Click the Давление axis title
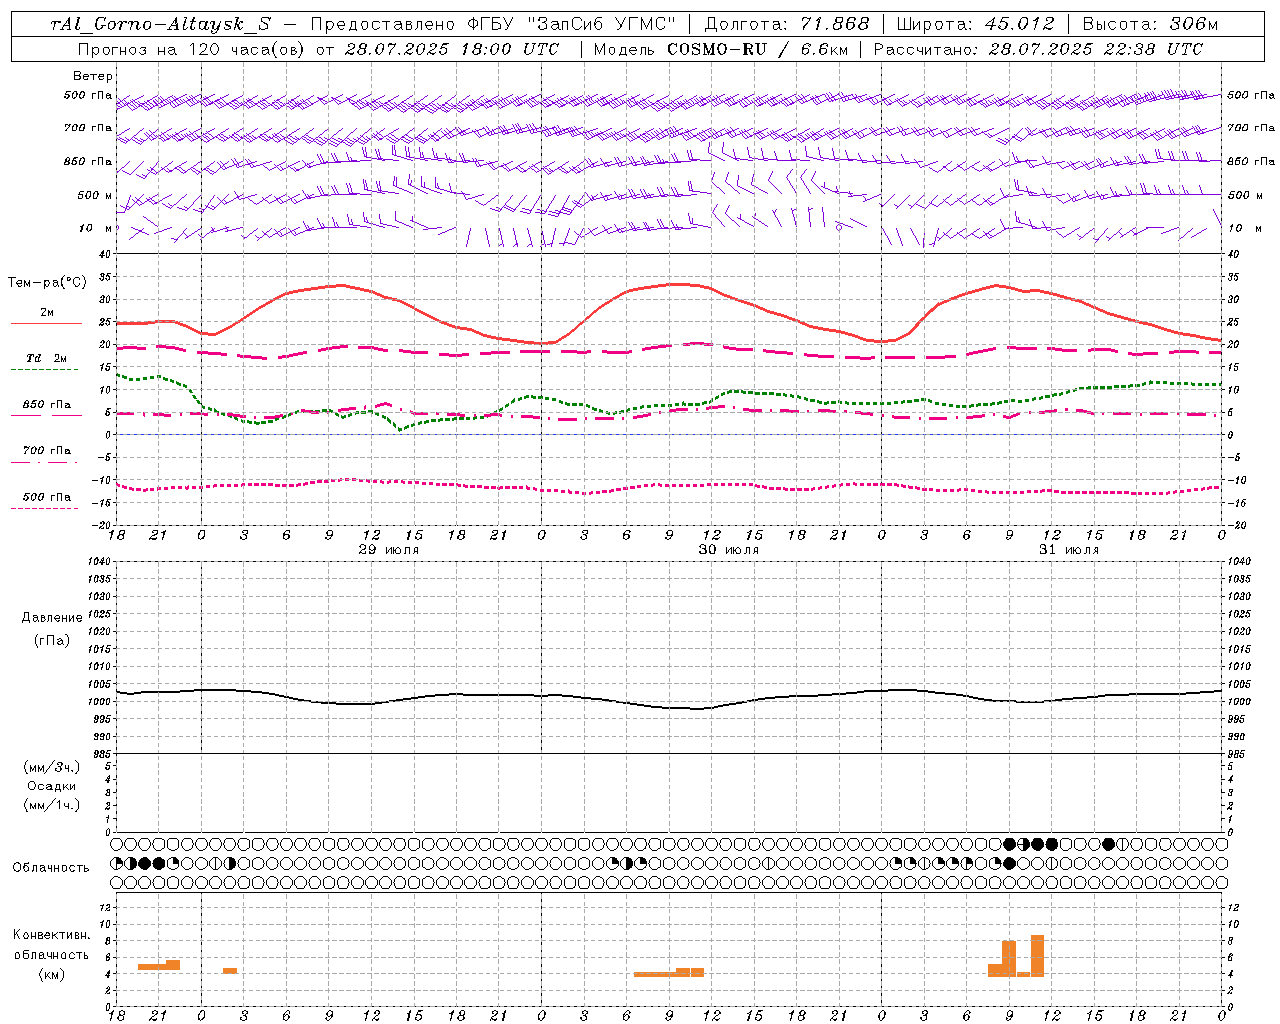1280x1024 pixels. (52, 618)
